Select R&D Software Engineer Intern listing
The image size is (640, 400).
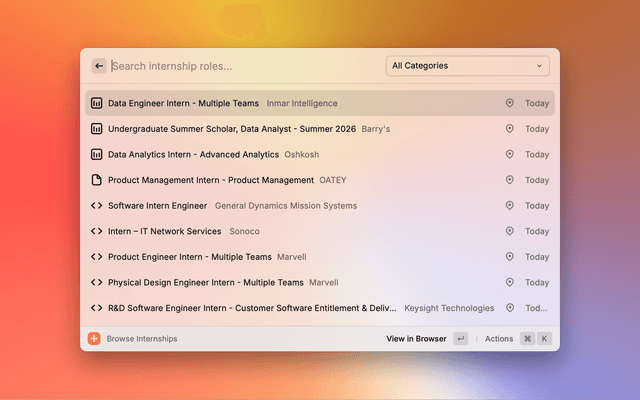(x=252, y=308)
